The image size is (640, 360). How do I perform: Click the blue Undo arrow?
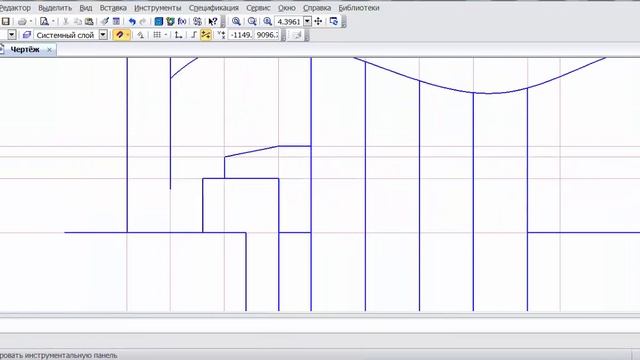[132, 22]
